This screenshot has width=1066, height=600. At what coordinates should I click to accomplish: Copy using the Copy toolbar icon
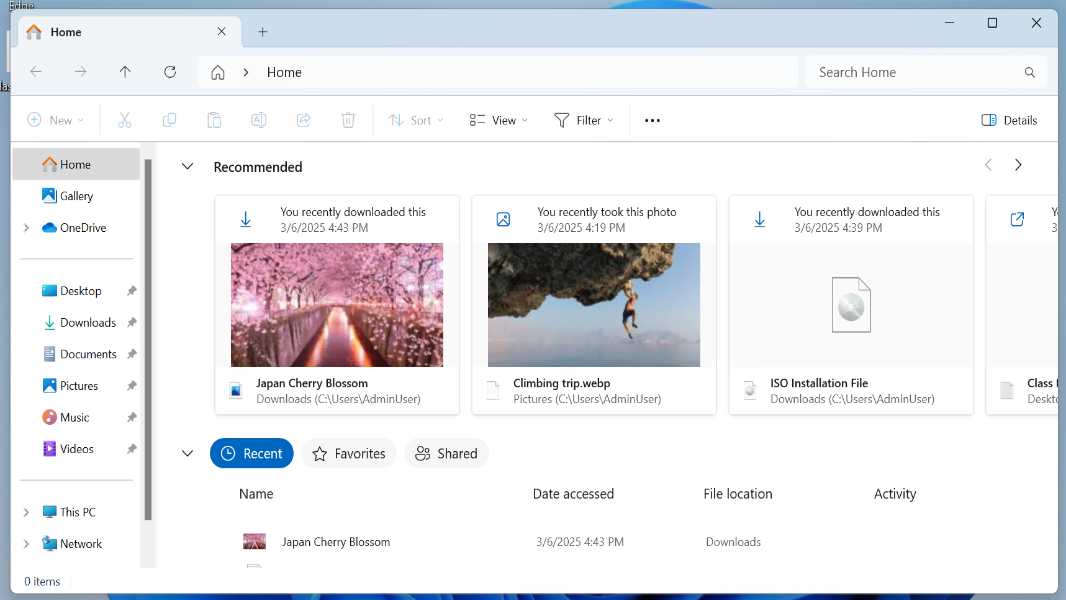tap(169, 119)
